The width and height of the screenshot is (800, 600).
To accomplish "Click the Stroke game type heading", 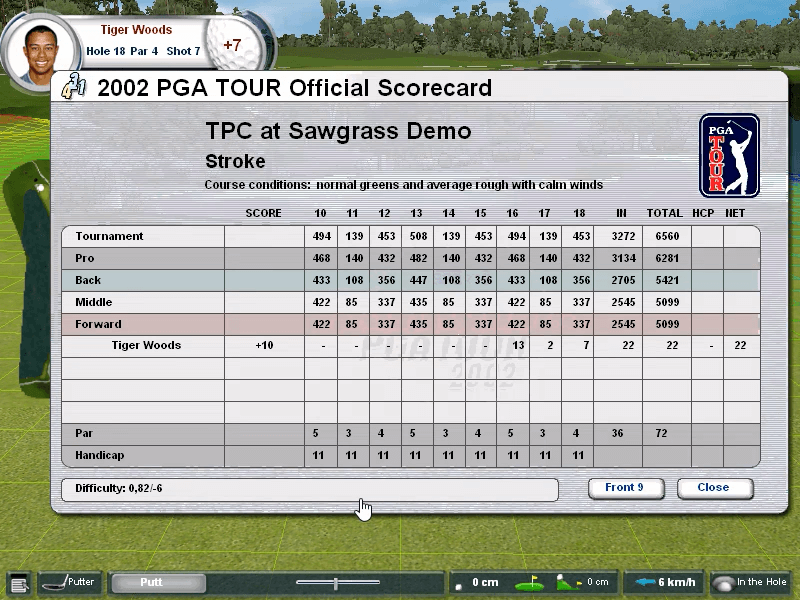I will (x=235, y=162).
